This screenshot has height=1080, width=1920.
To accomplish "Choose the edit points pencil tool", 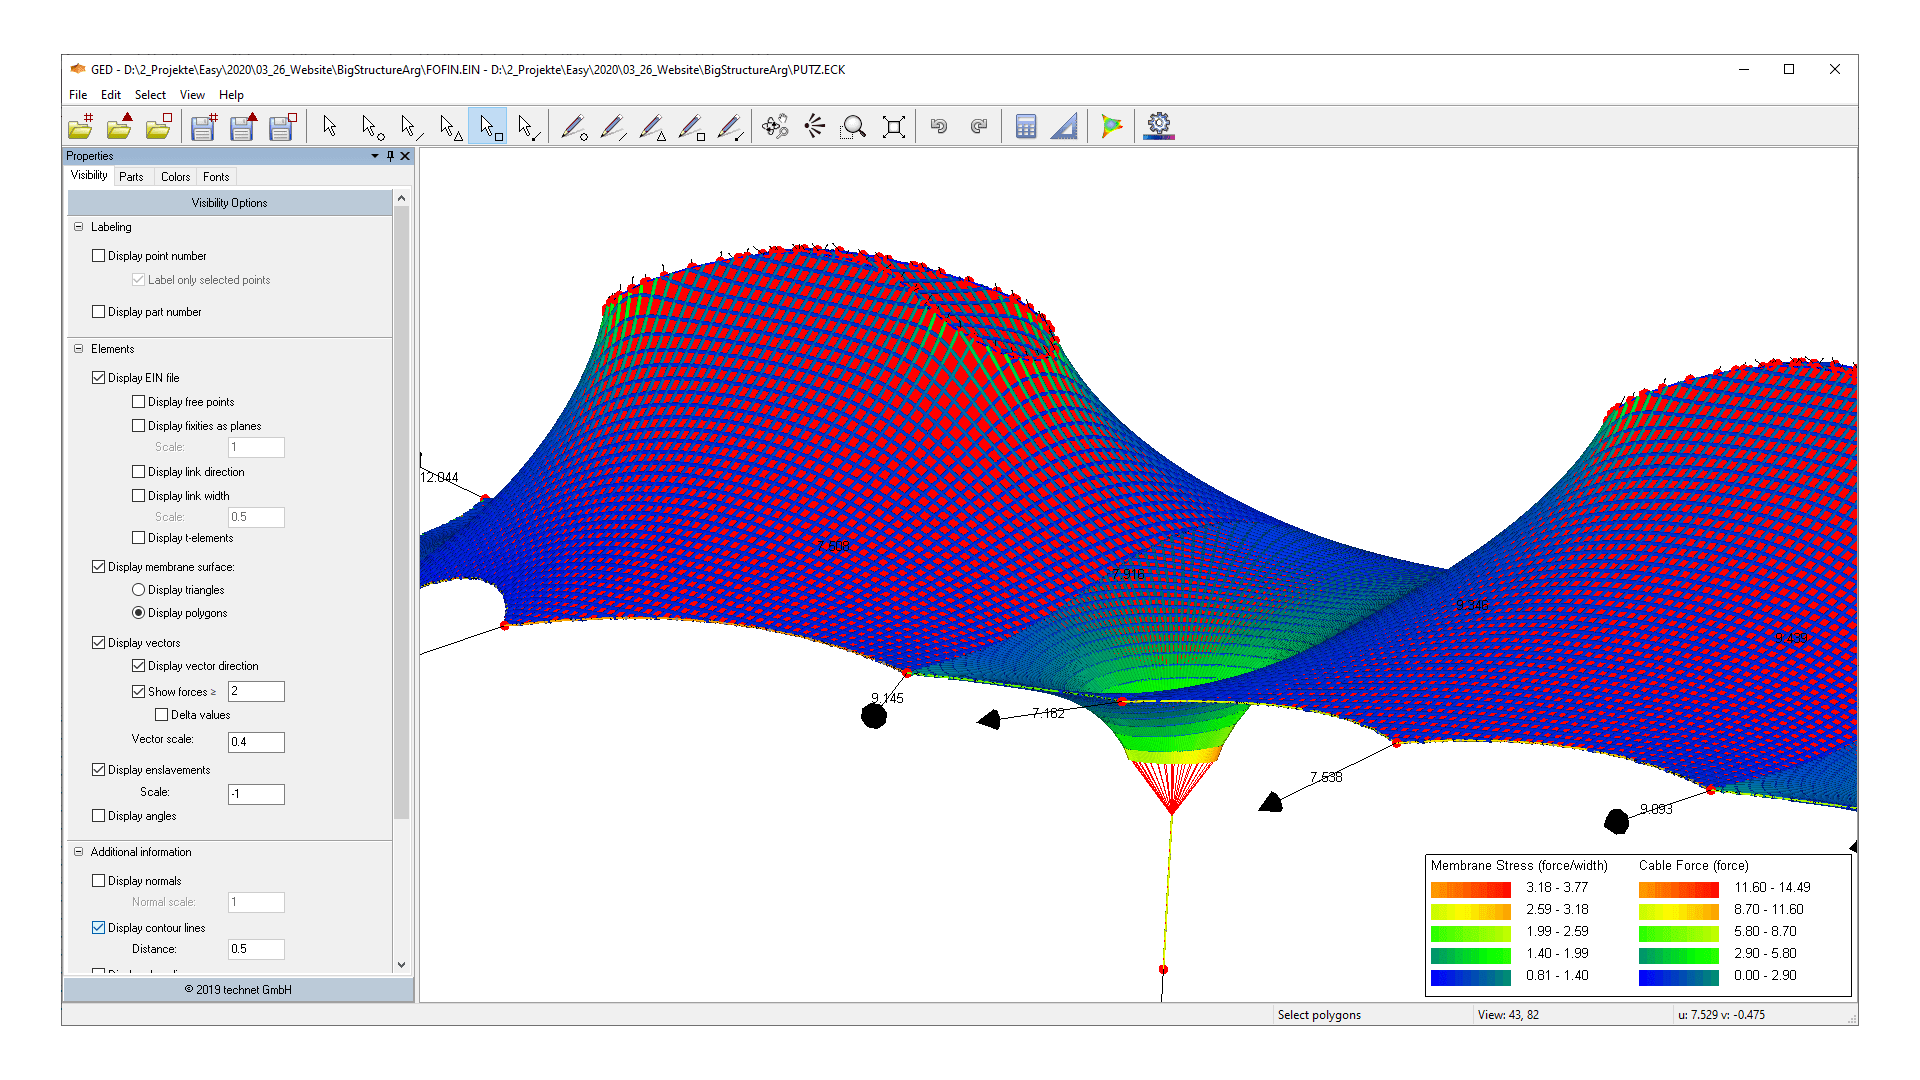I will [574, 127].
